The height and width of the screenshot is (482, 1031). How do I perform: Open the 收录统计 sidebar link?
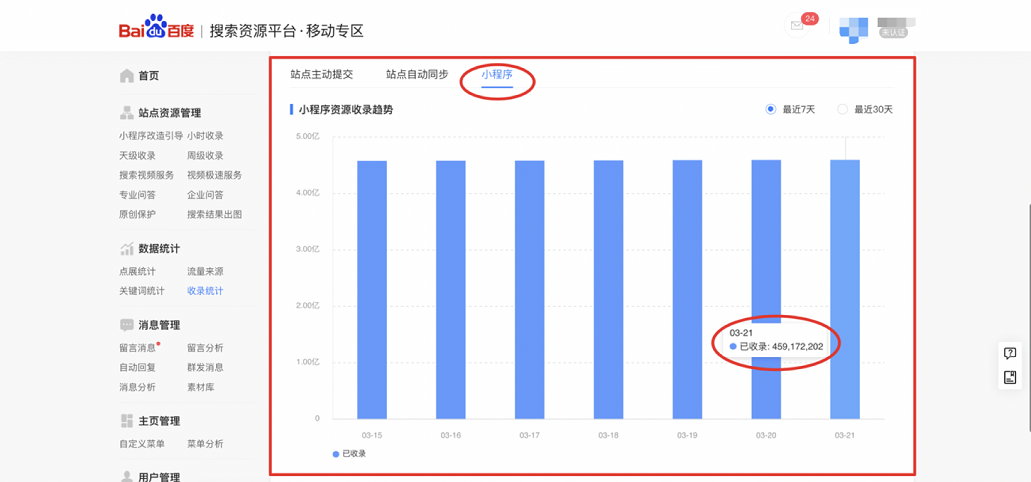[x=205, y=291]
